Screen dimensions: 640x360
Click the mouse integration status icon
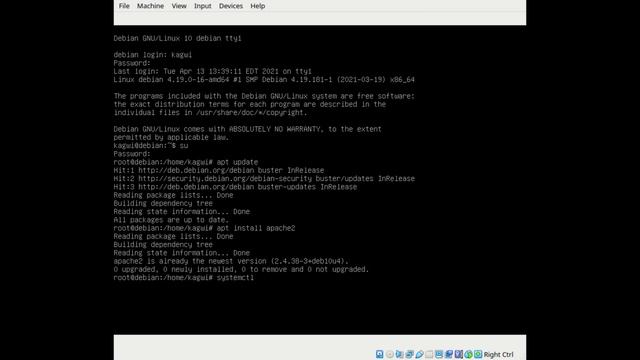click(x=468, y=354)
